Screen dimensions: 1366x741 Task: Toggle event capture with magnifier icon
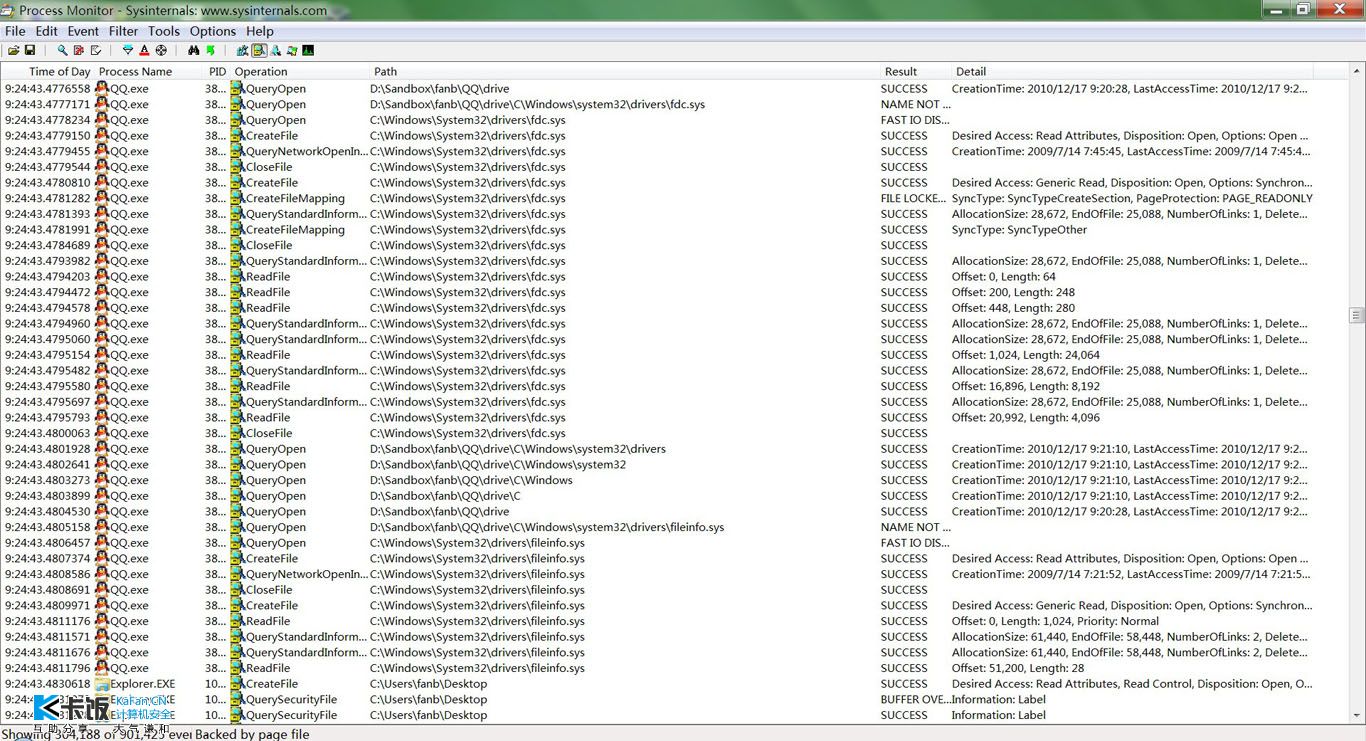pos(62,50)
